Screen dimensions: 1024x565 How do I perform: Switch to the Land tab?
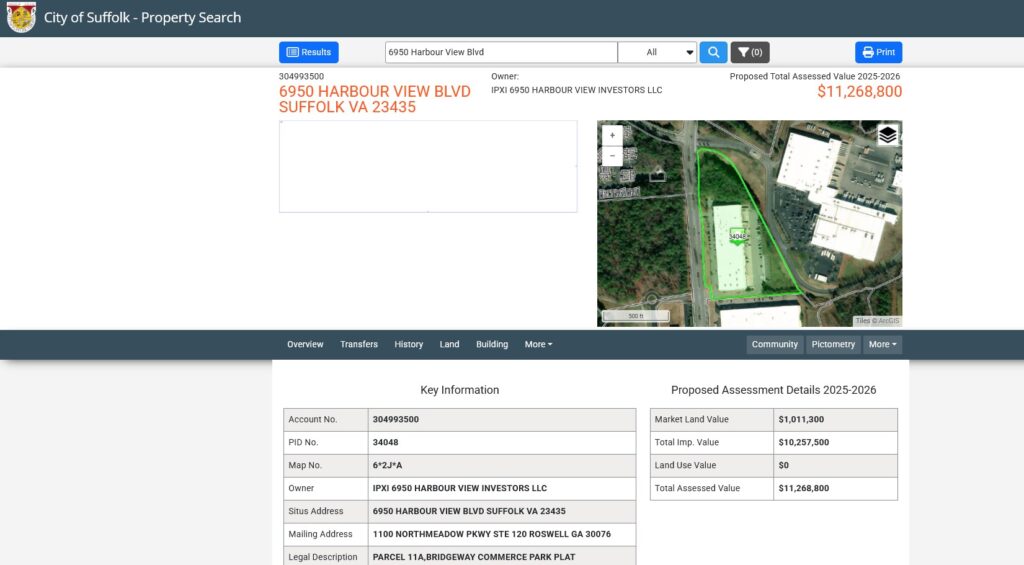(449, 344)
